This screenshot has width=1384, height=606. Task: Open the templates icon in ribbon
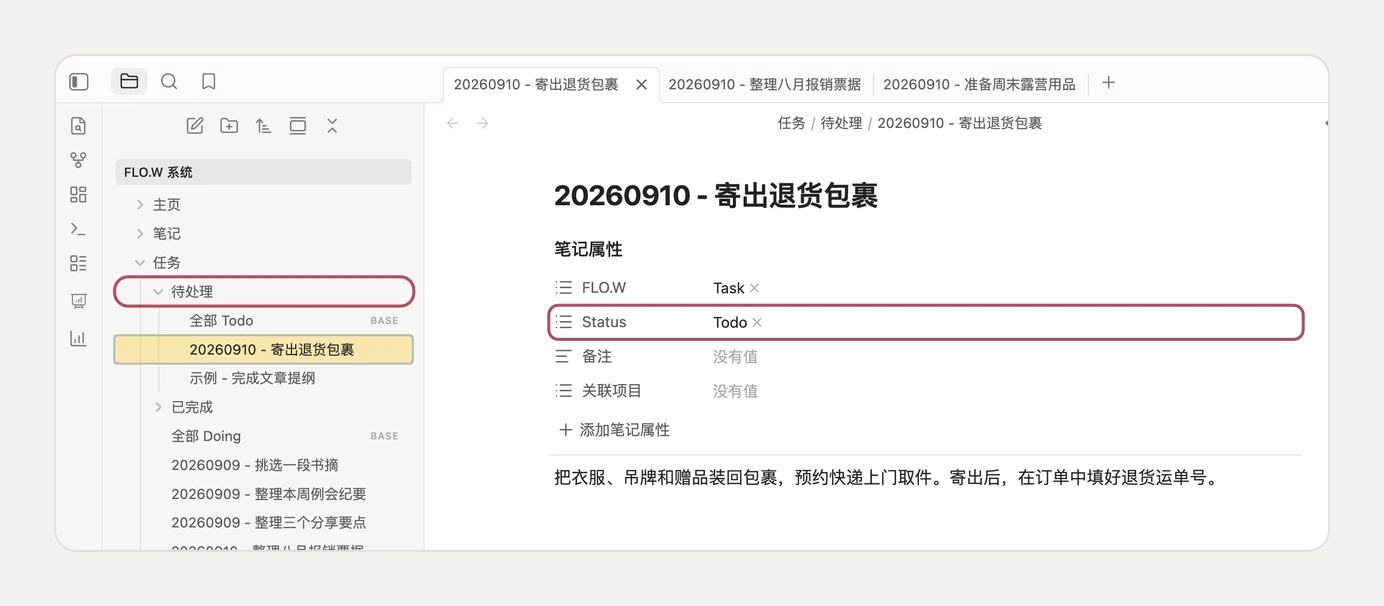coord(78,263)
